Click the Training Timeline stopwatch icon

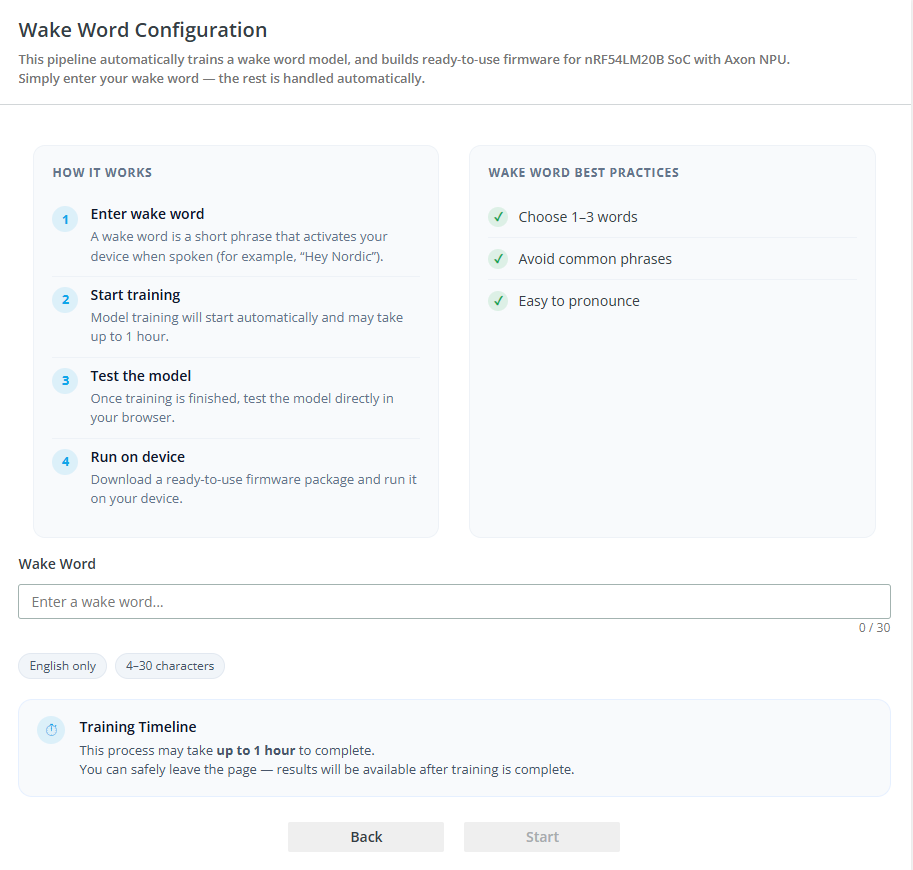point(51,730)
